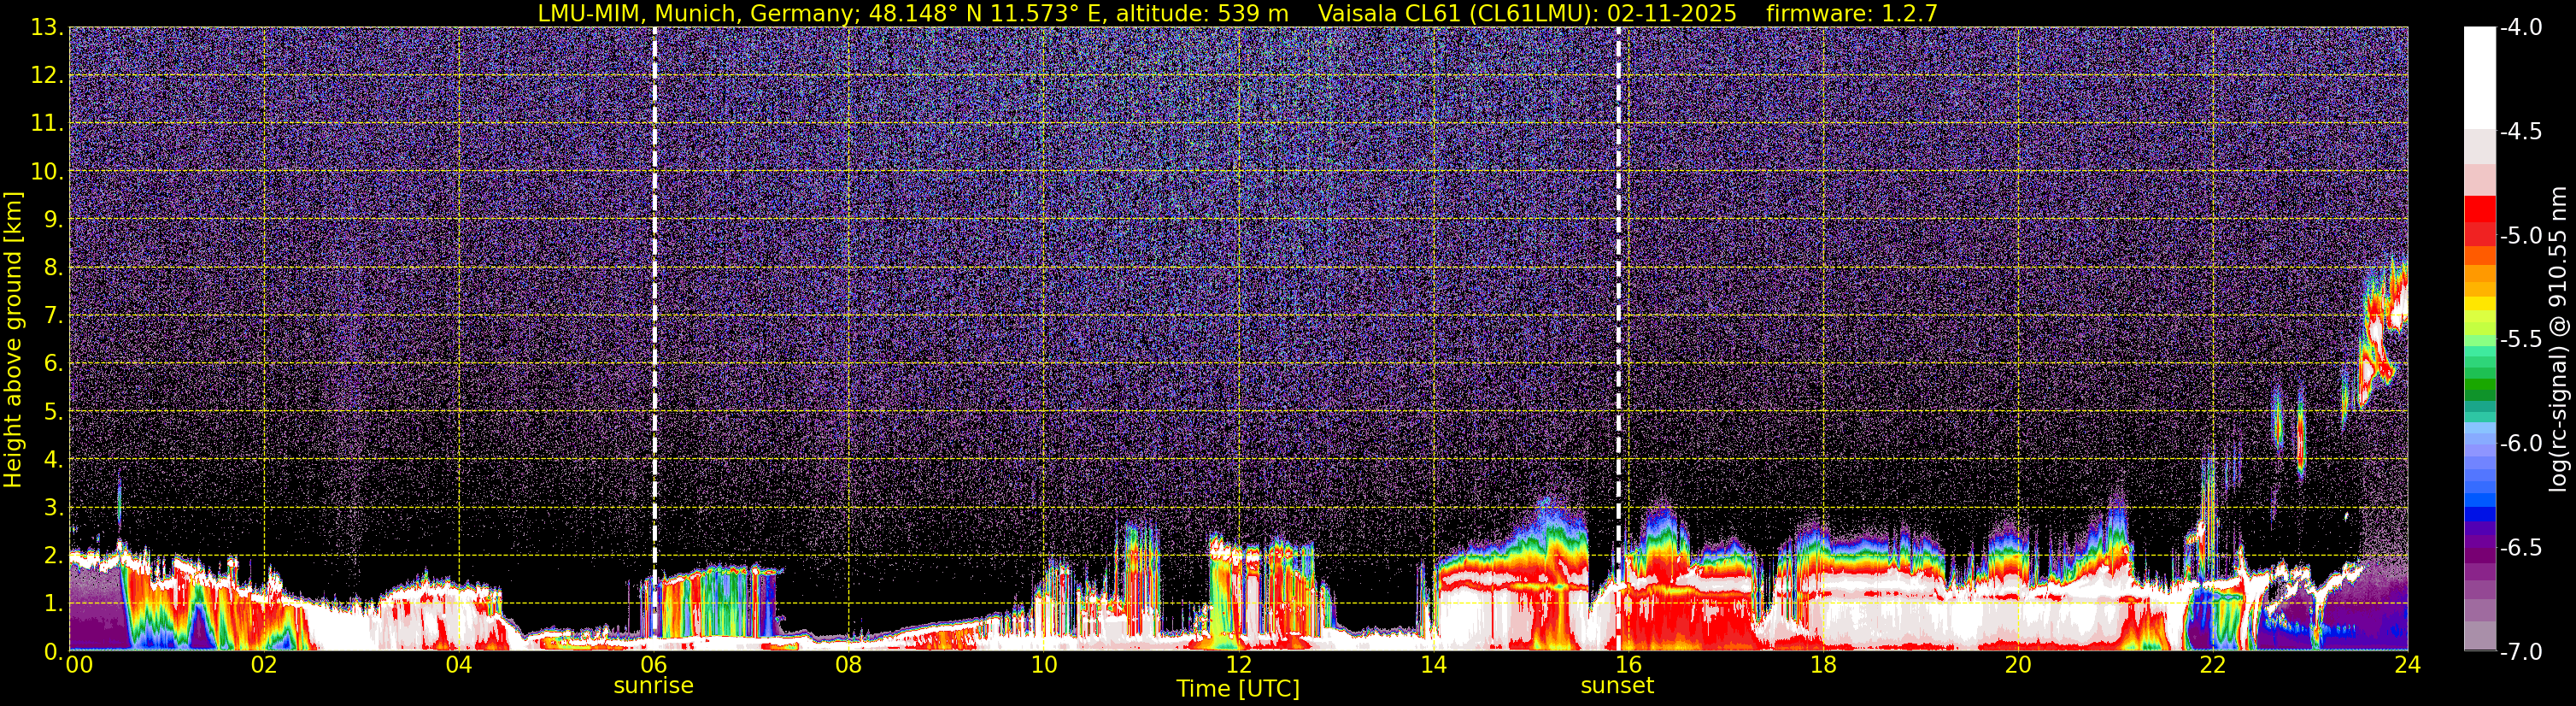Click the '-6.5' colorbar tick label
2576x706 pixels.
pyautogui.click(x=2520, y=548)
